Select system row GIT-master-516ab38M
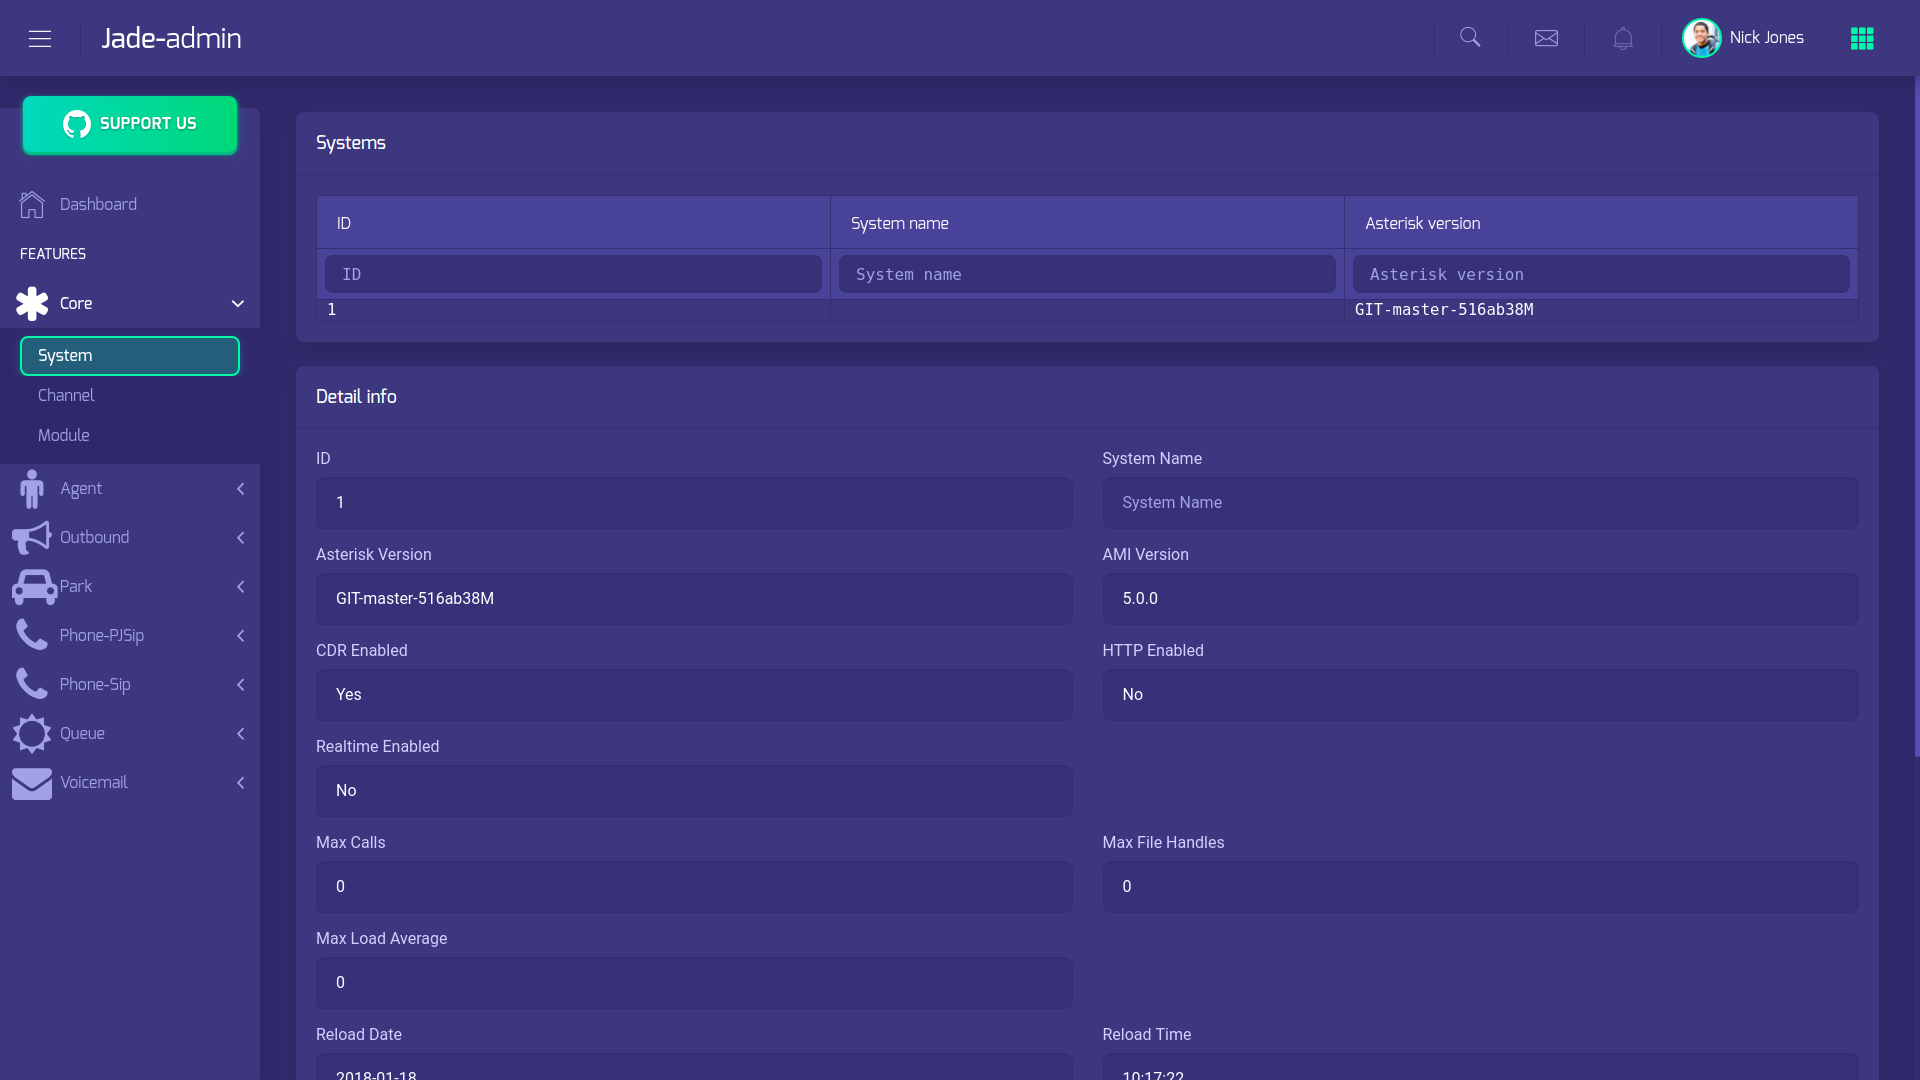The height and width of the screenshot is (1080, 1920). (x=1443, y=310)
